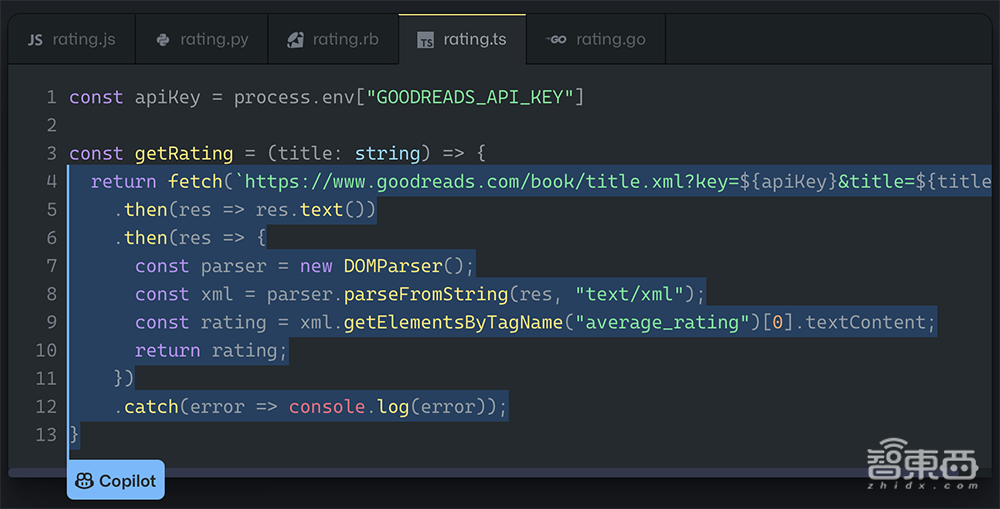The width and height of the screenshot is (1000, 509).
Task: Click the zhidx watermark logo
Action: [920, 466]
